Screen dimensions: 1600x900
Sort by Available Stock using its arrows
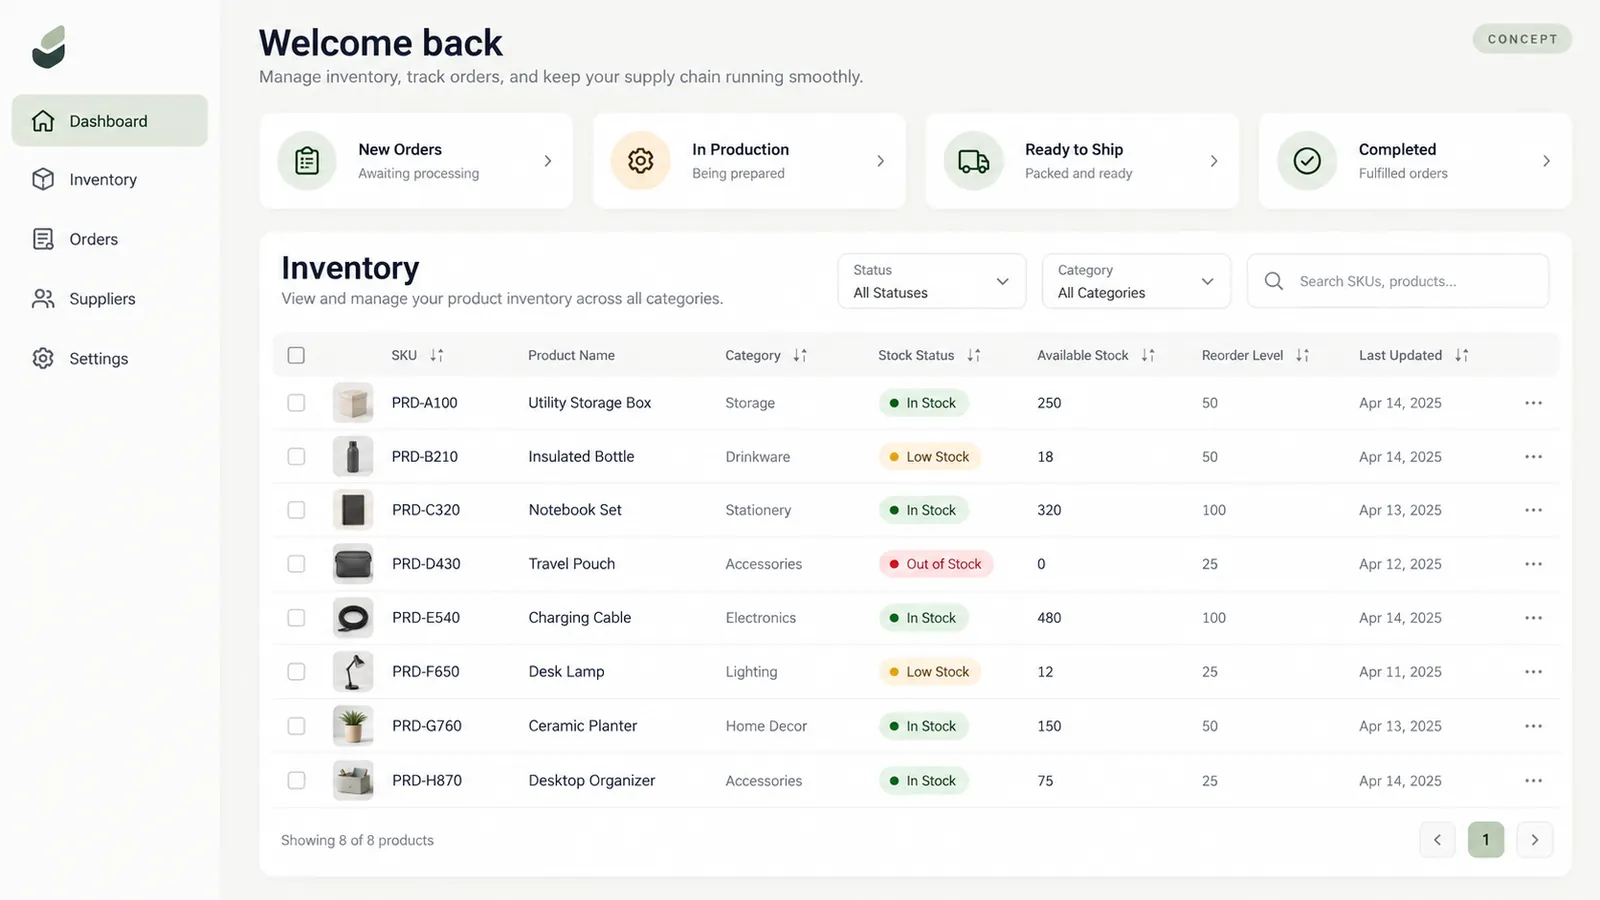[1148, 355]
